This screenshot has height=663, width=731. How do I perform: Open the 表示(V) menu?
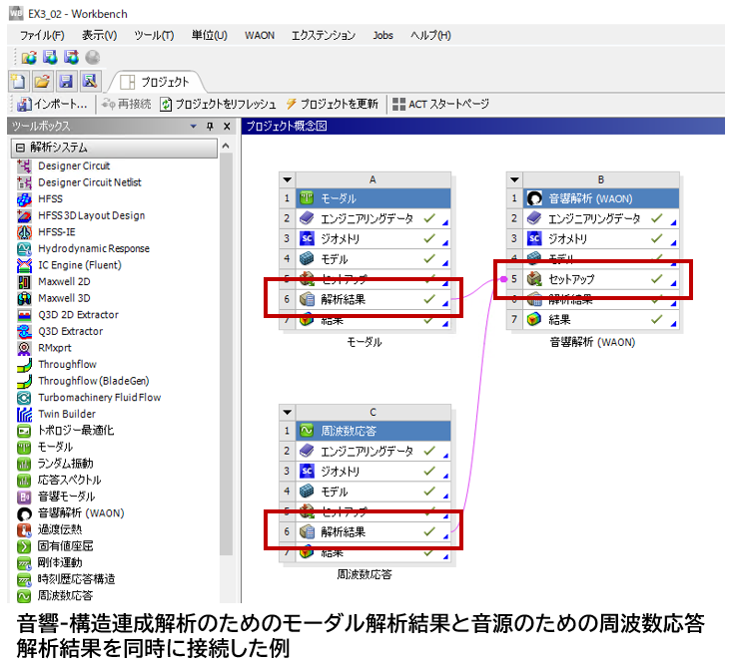(99, 35)
